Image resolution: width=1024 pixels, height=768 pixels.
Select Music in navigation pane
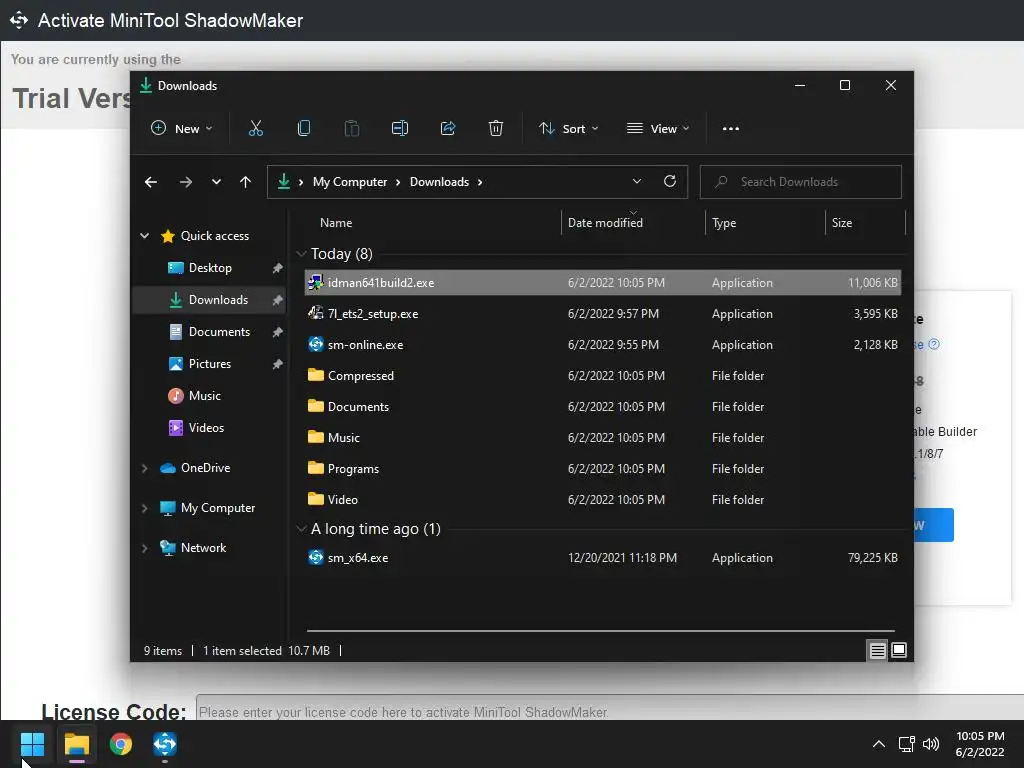coord(210,396)
